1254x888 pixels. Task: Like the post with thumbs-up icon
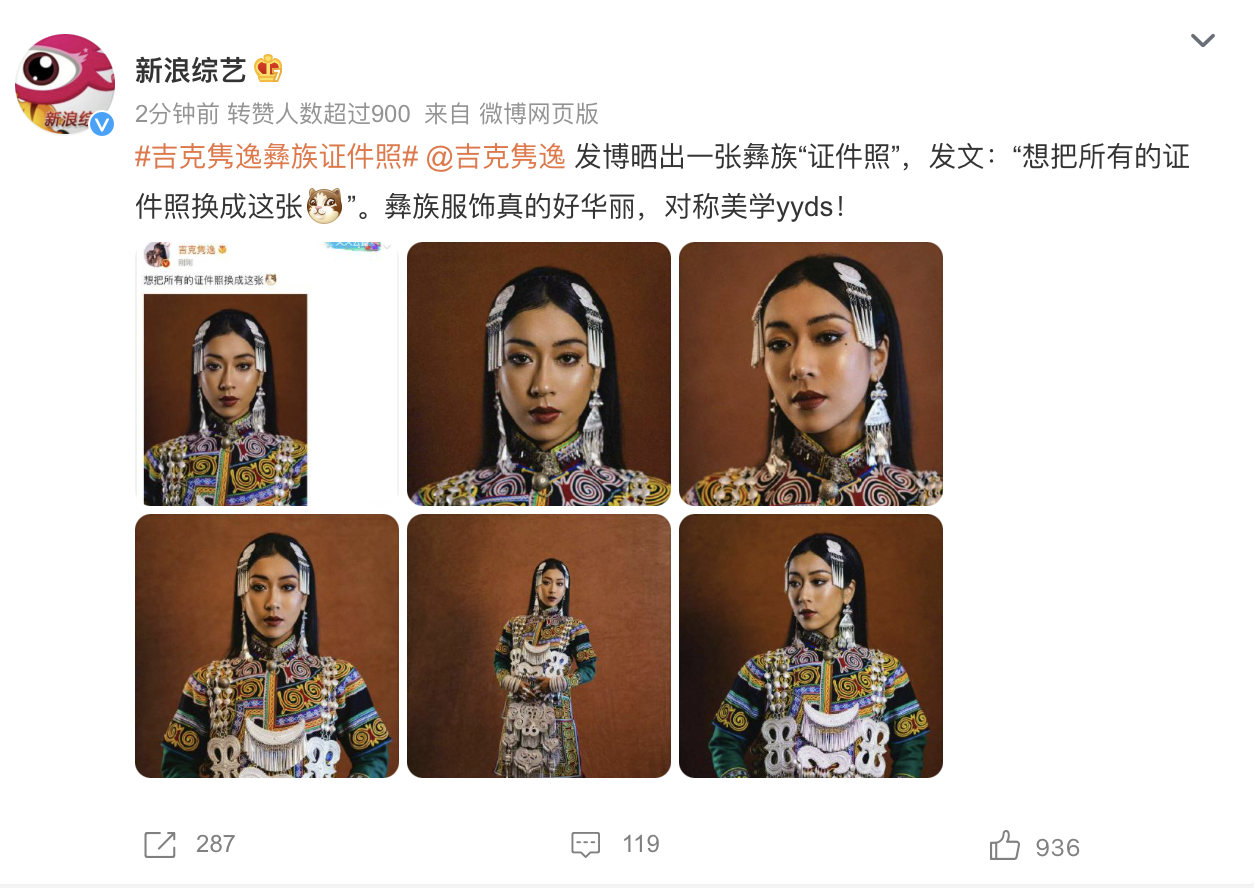tap(1005, 846)
